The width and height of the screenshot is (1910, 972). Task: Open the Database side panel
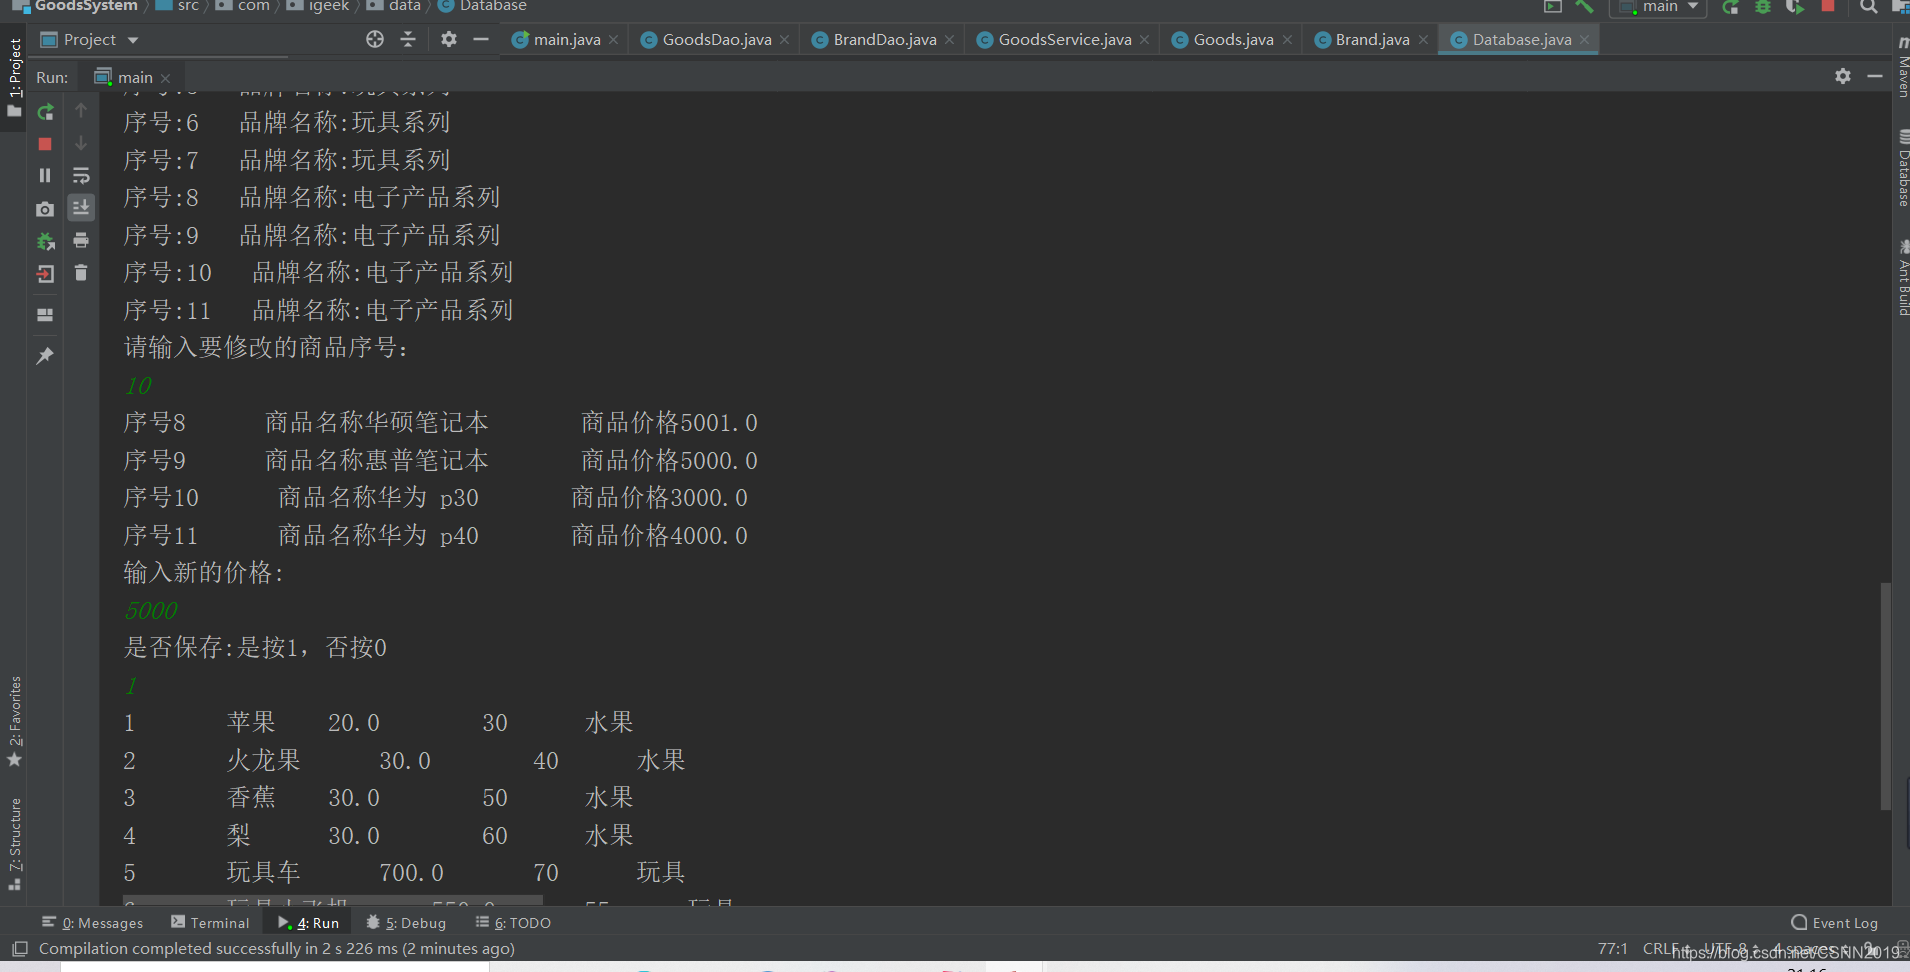1902,168
